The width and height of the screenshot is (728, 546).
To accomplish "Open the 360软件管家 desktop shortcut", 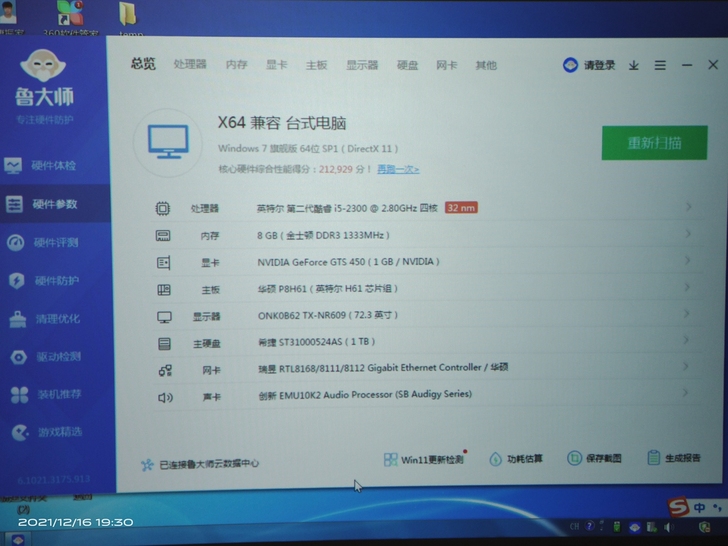I will click(71, 18).
